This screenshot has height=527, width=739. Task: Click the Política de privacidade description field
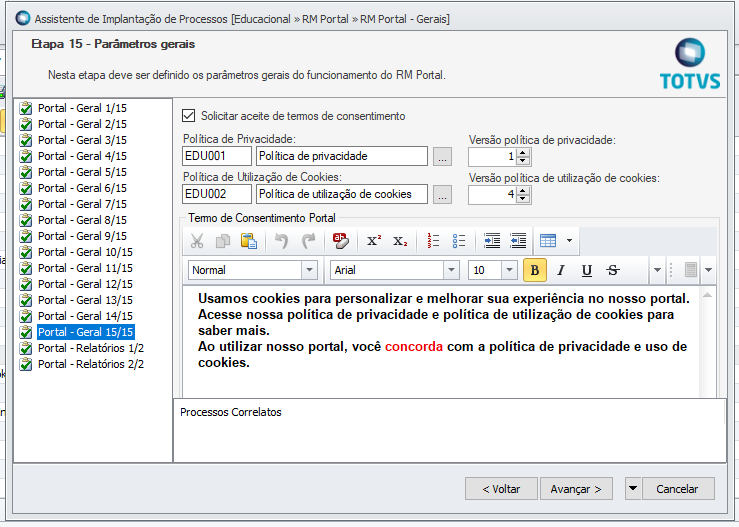pyautogui.click(x=342, y=156)
